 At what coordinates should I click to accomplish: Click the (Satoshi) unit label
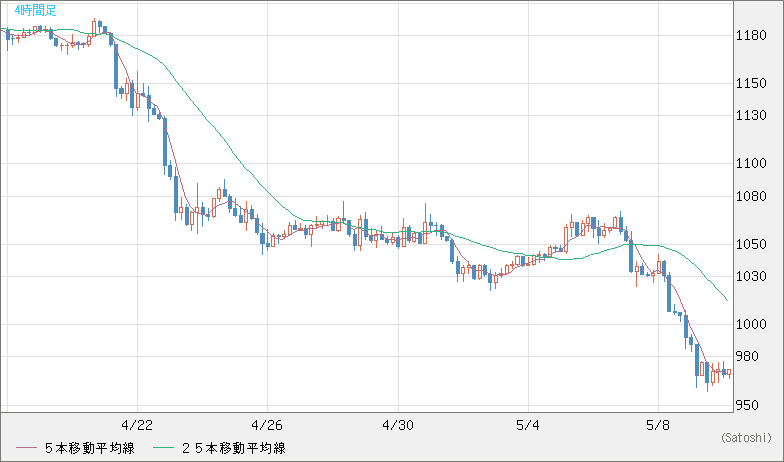(x=746, y=438)
